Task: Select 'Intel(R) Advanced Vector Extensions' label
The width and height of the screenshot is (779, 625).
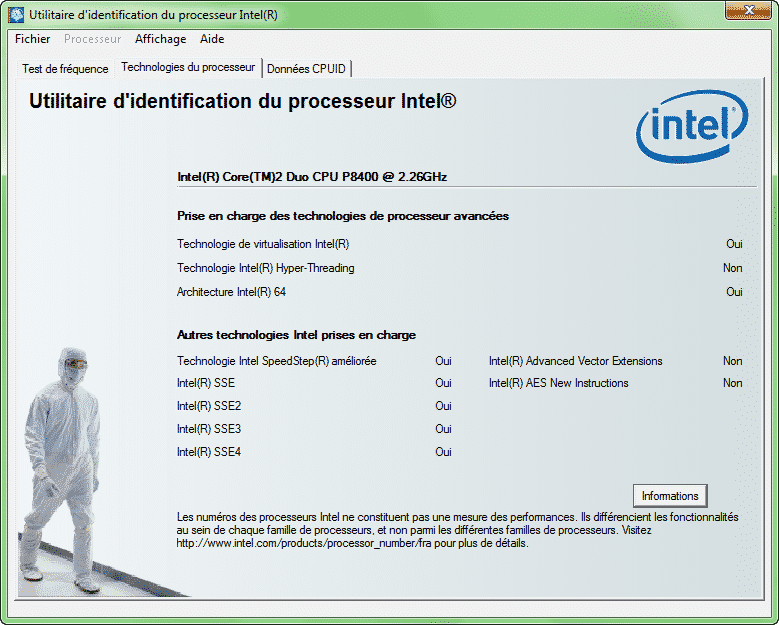Action: (x=575, y=361)
